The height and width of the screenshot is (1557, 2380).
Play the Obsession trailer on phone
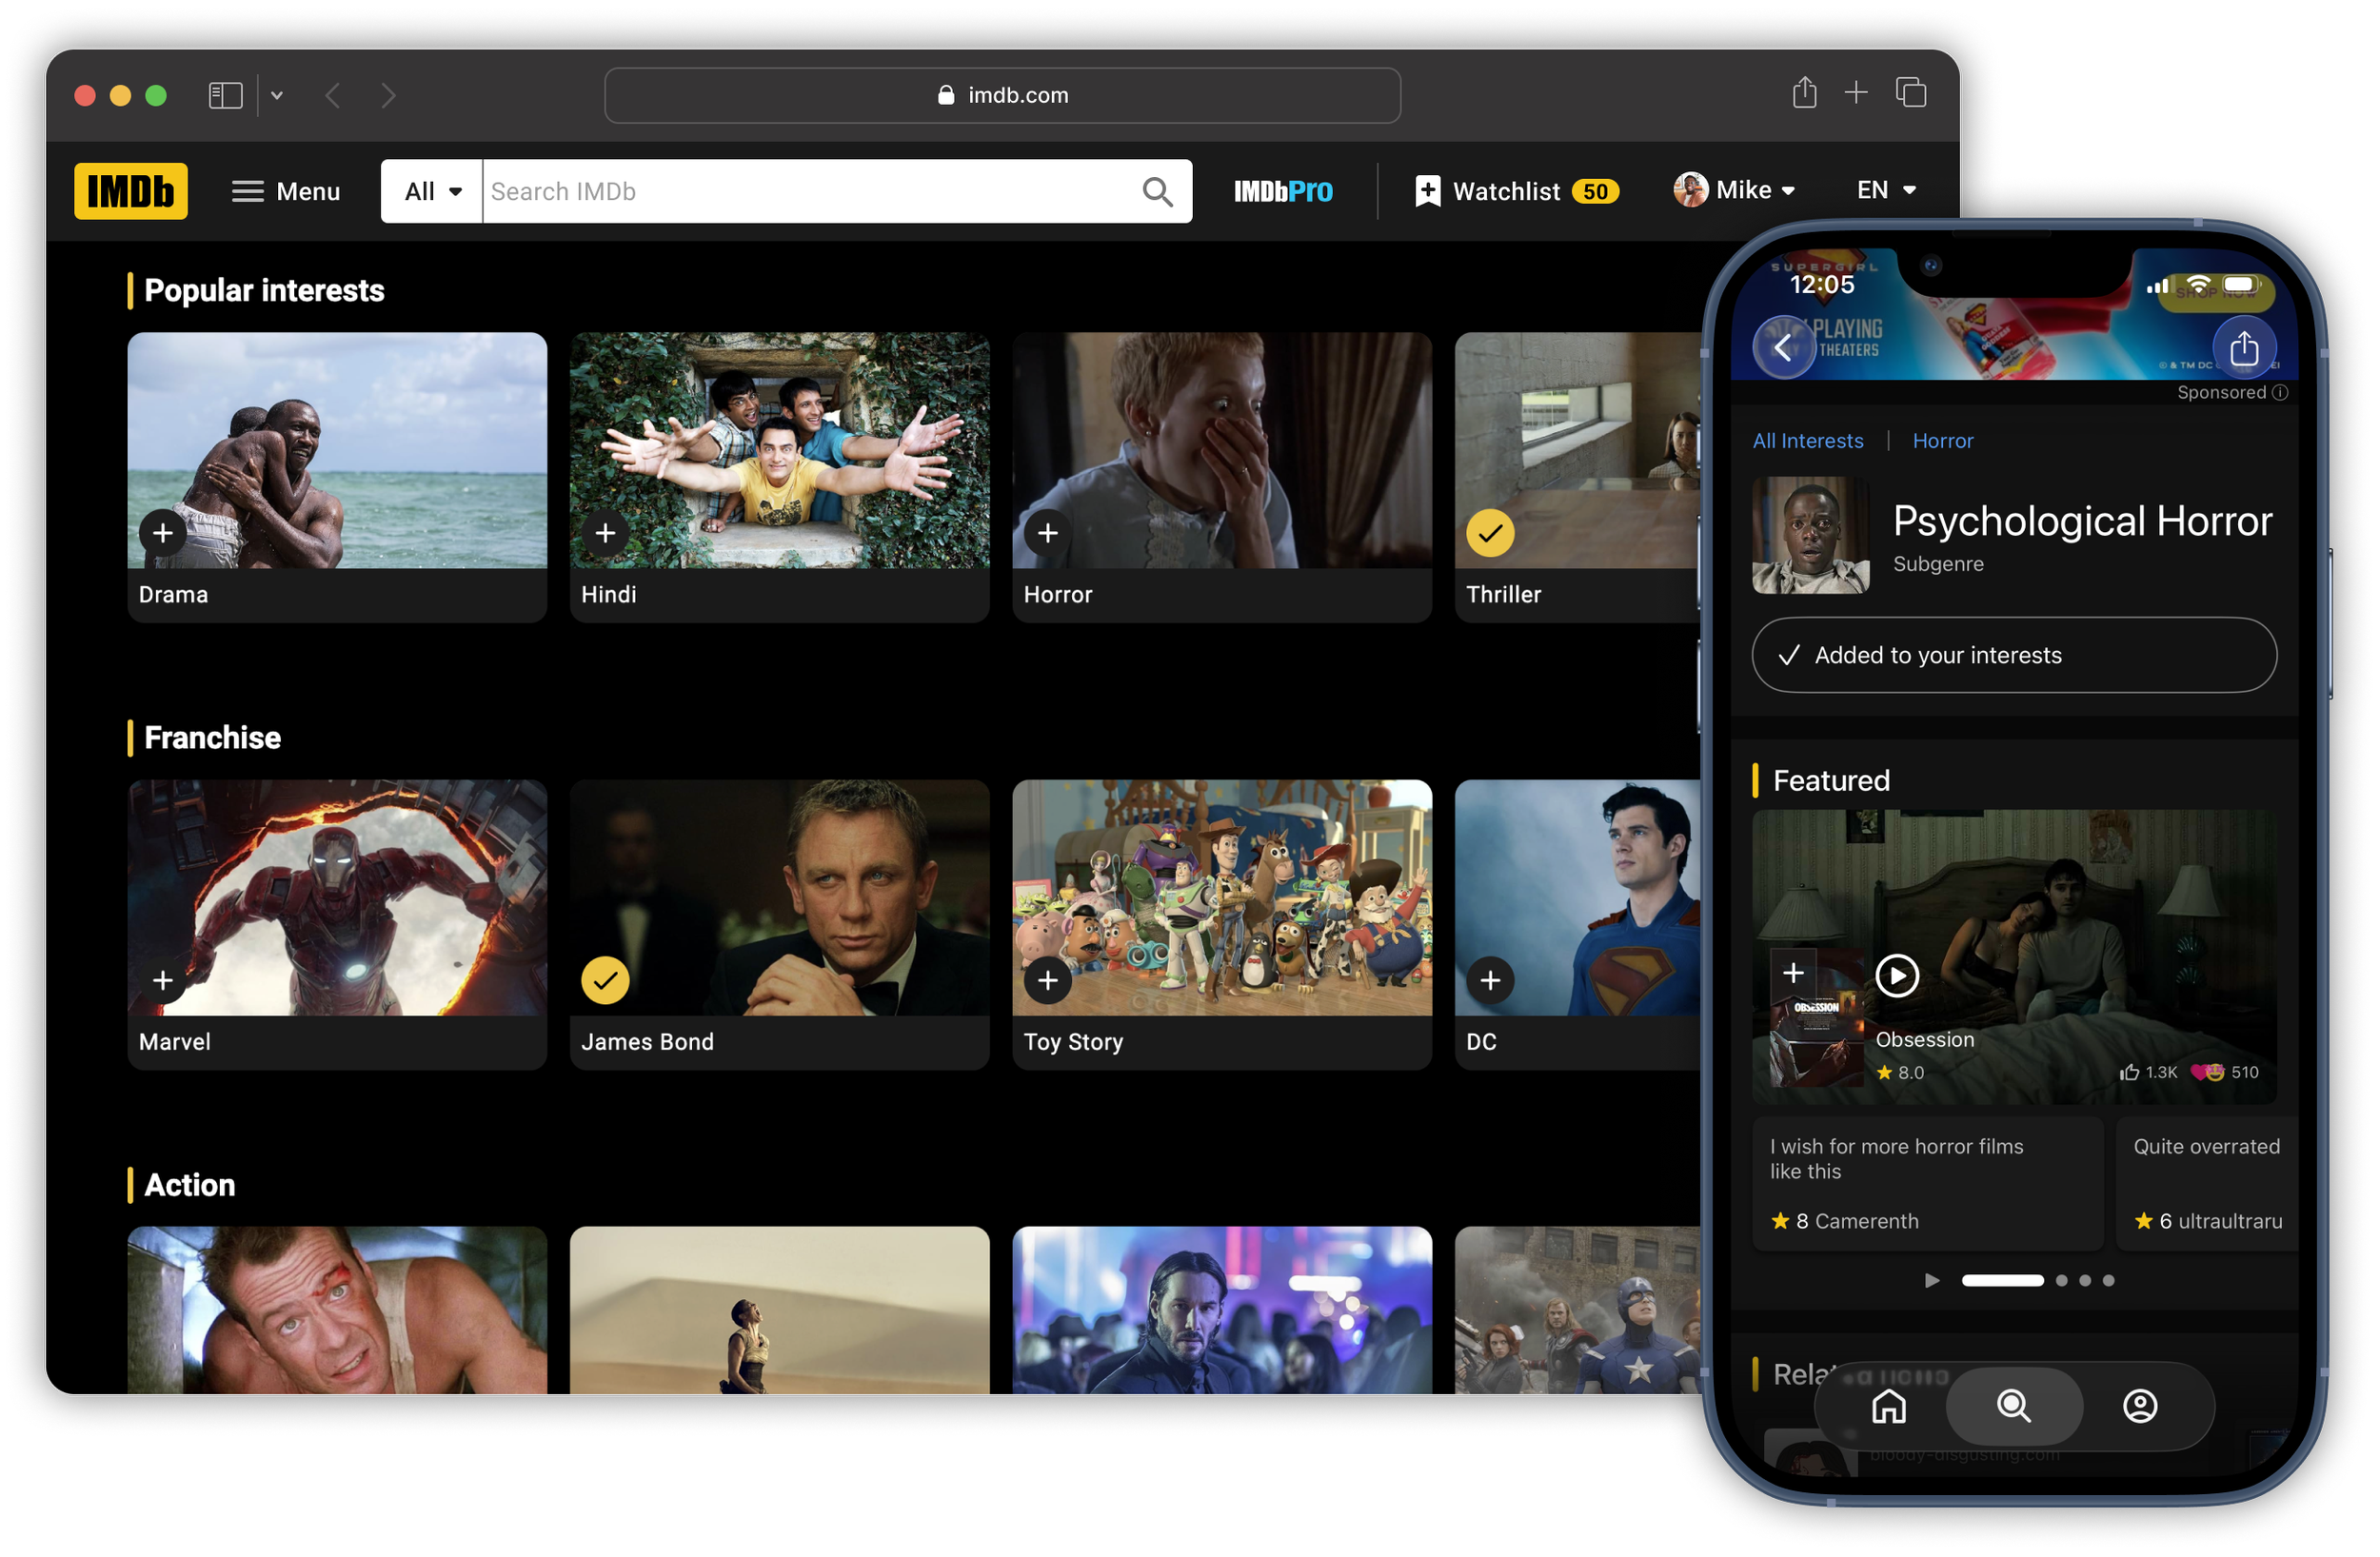click(1897, 975)
